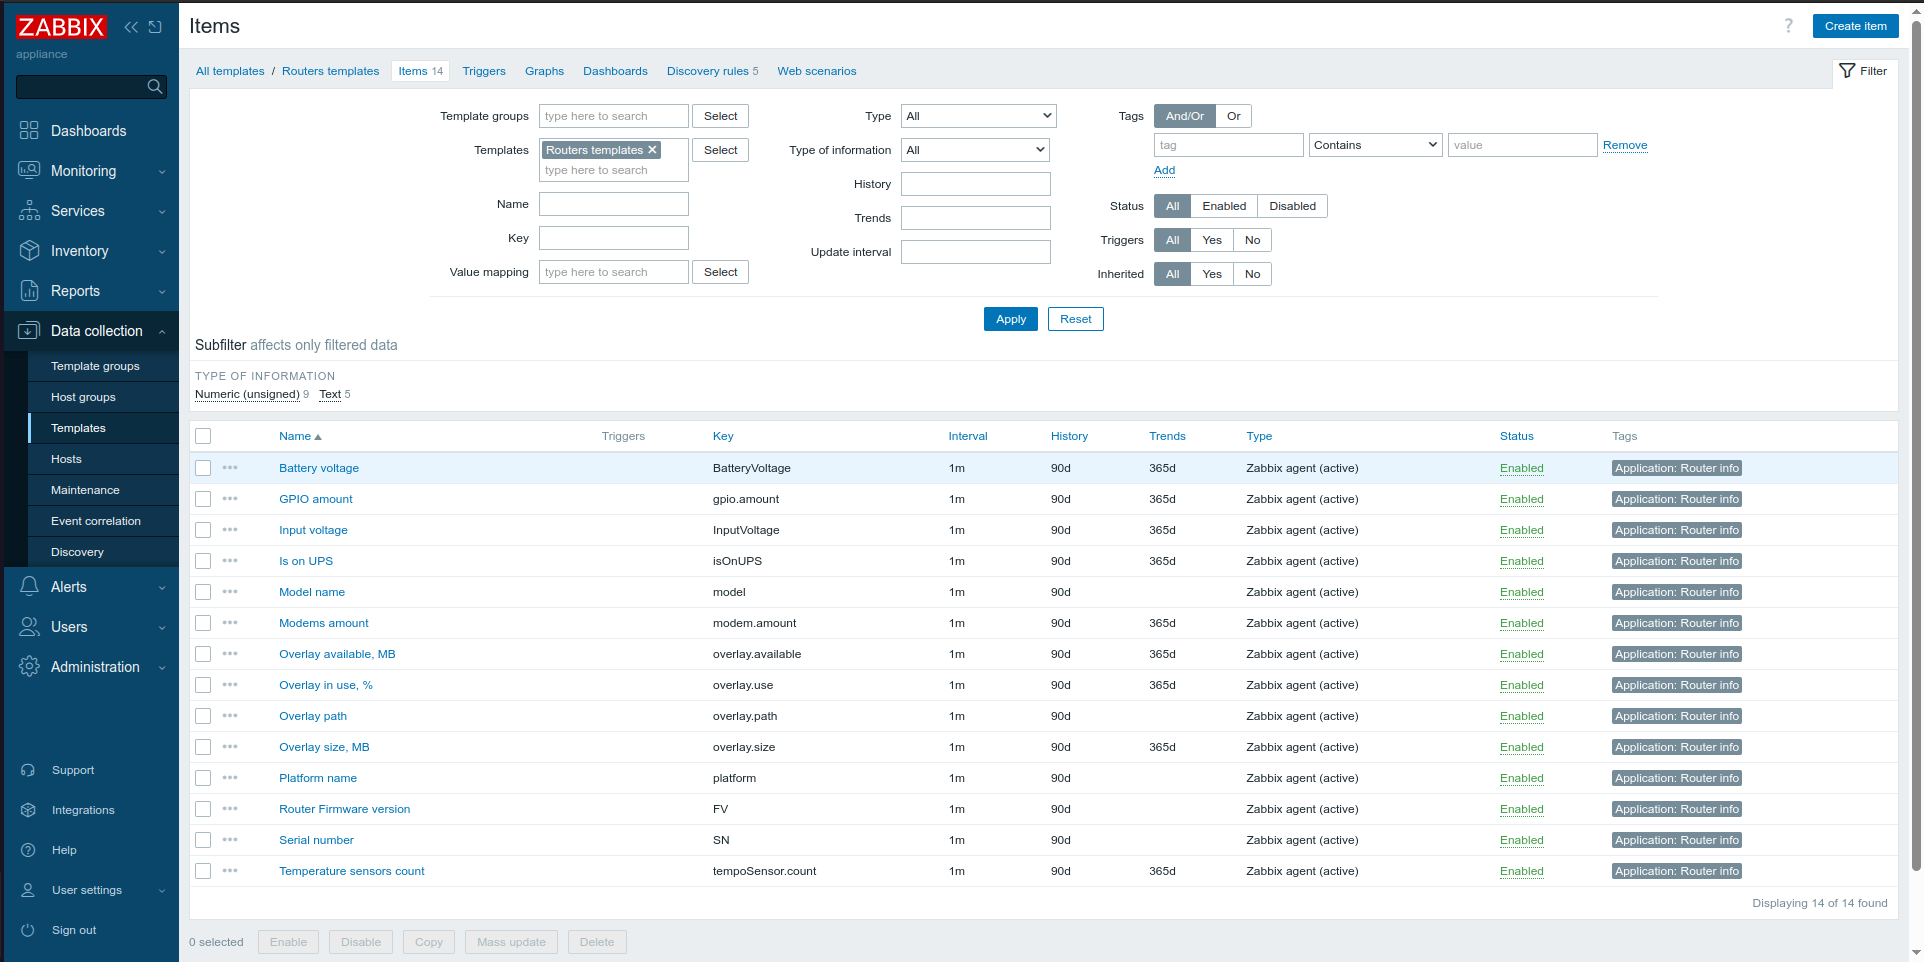The height and width of the screenshot is (962, 1924).
Task: Open the Type of information dropdown
Action: (975, 150)
